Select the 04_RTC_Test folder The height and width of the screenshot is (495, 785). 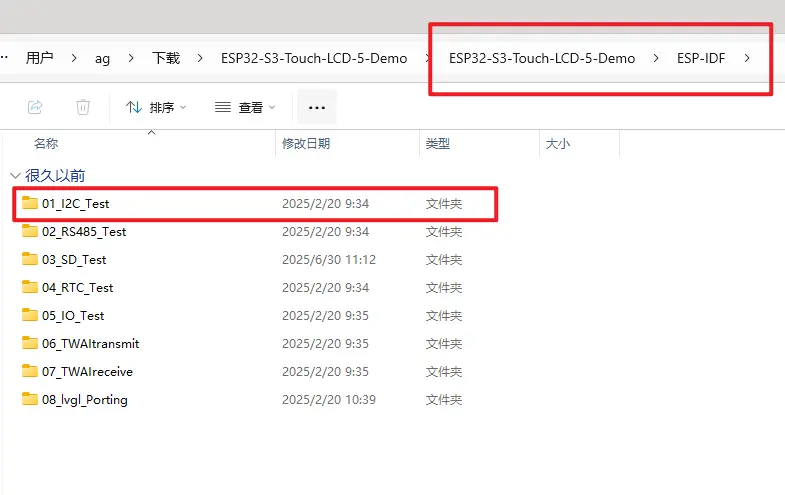click(77, 287)
